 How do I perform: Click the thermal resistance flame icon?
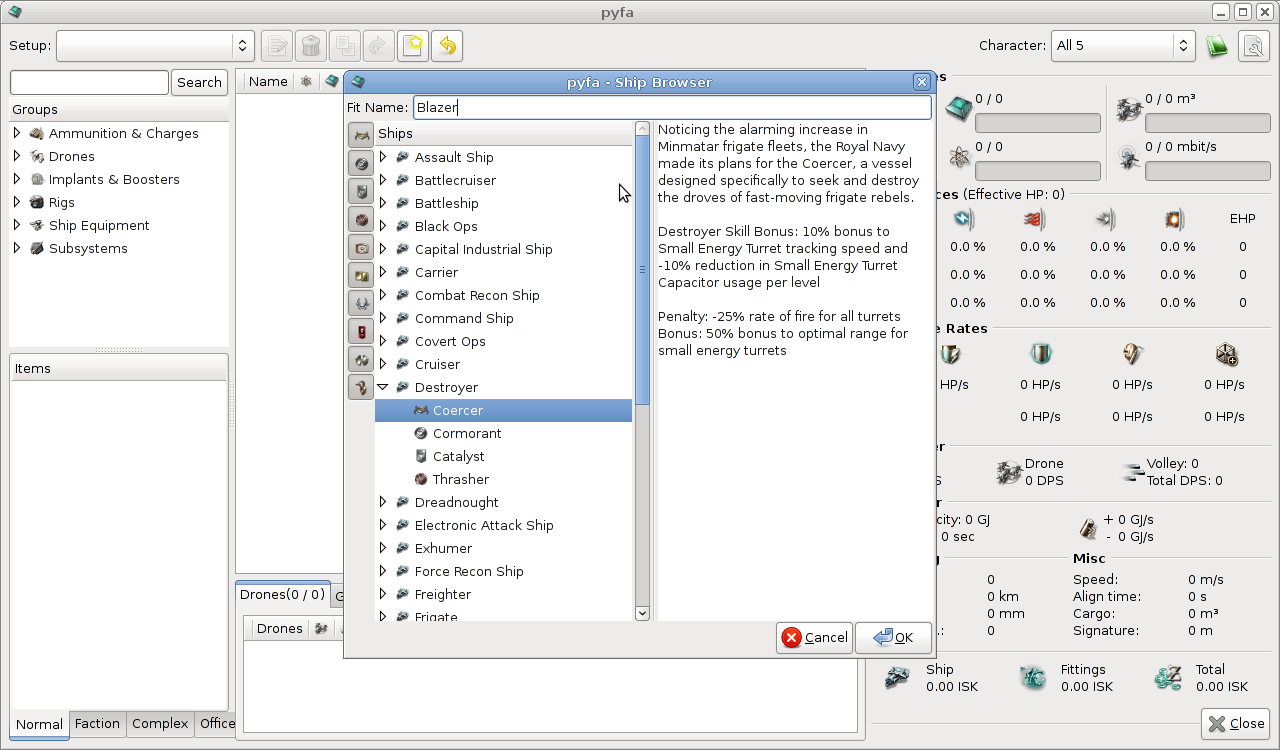pos(1036,218)
